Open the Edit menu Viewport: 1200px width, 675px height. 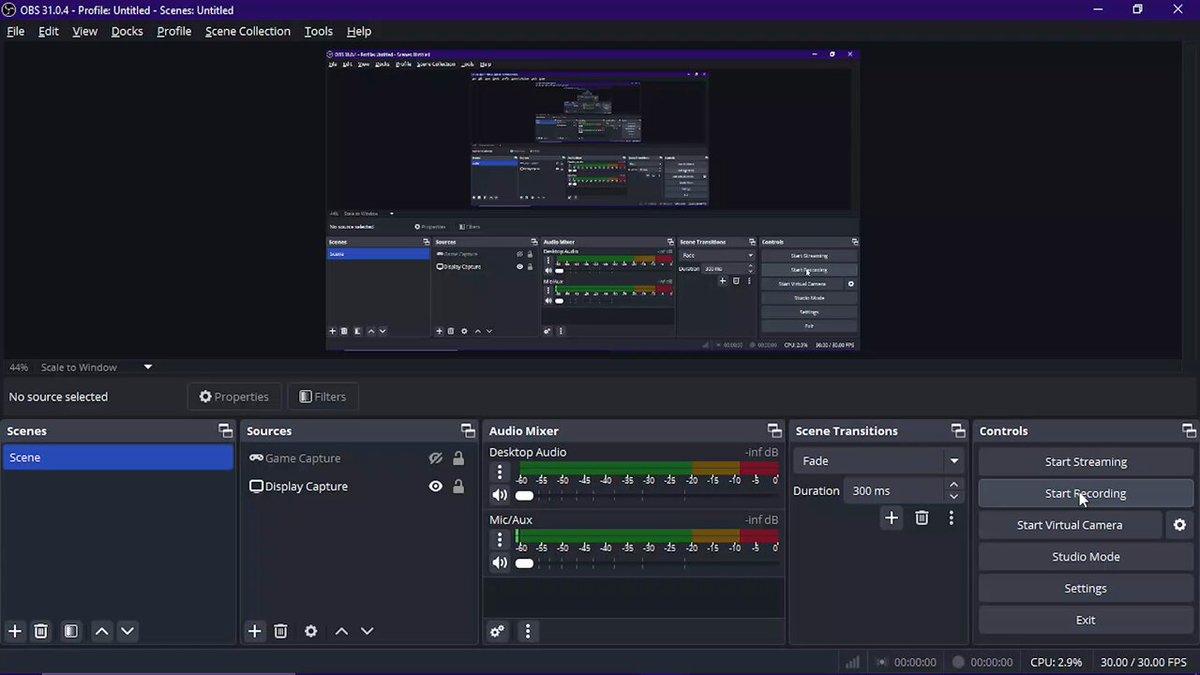pos(48,31)
